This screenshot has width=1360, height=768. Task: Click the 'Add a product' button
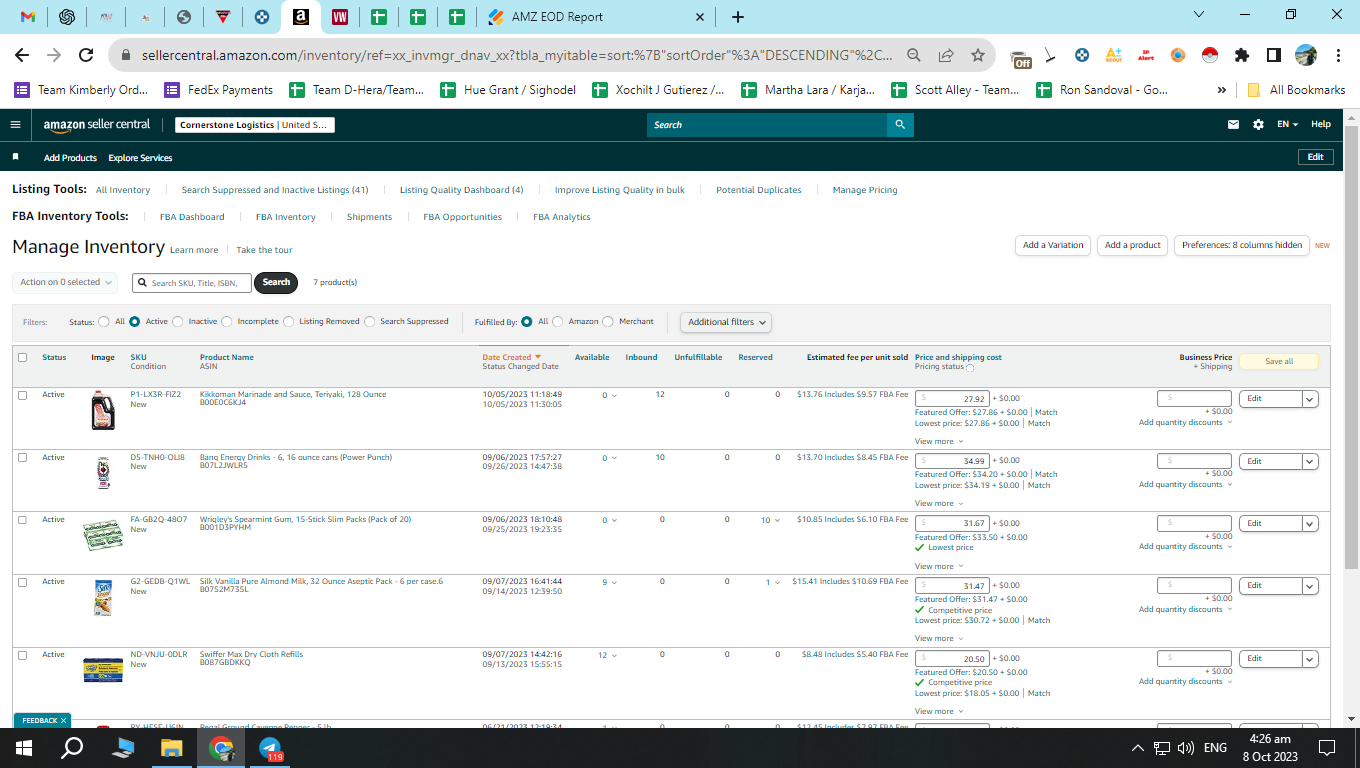click(1132, 245)
